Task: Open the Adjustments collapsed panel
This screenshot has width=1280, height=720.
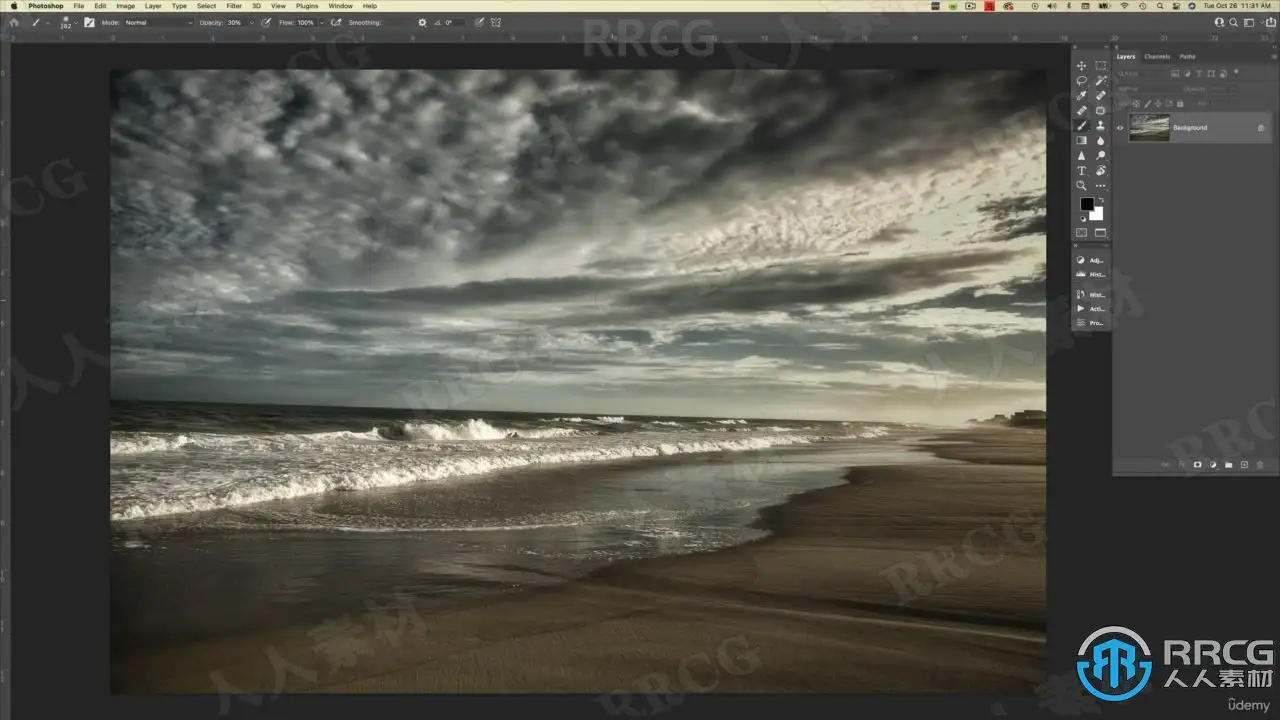Action: pyautogui.click(x=1092, y=259)
